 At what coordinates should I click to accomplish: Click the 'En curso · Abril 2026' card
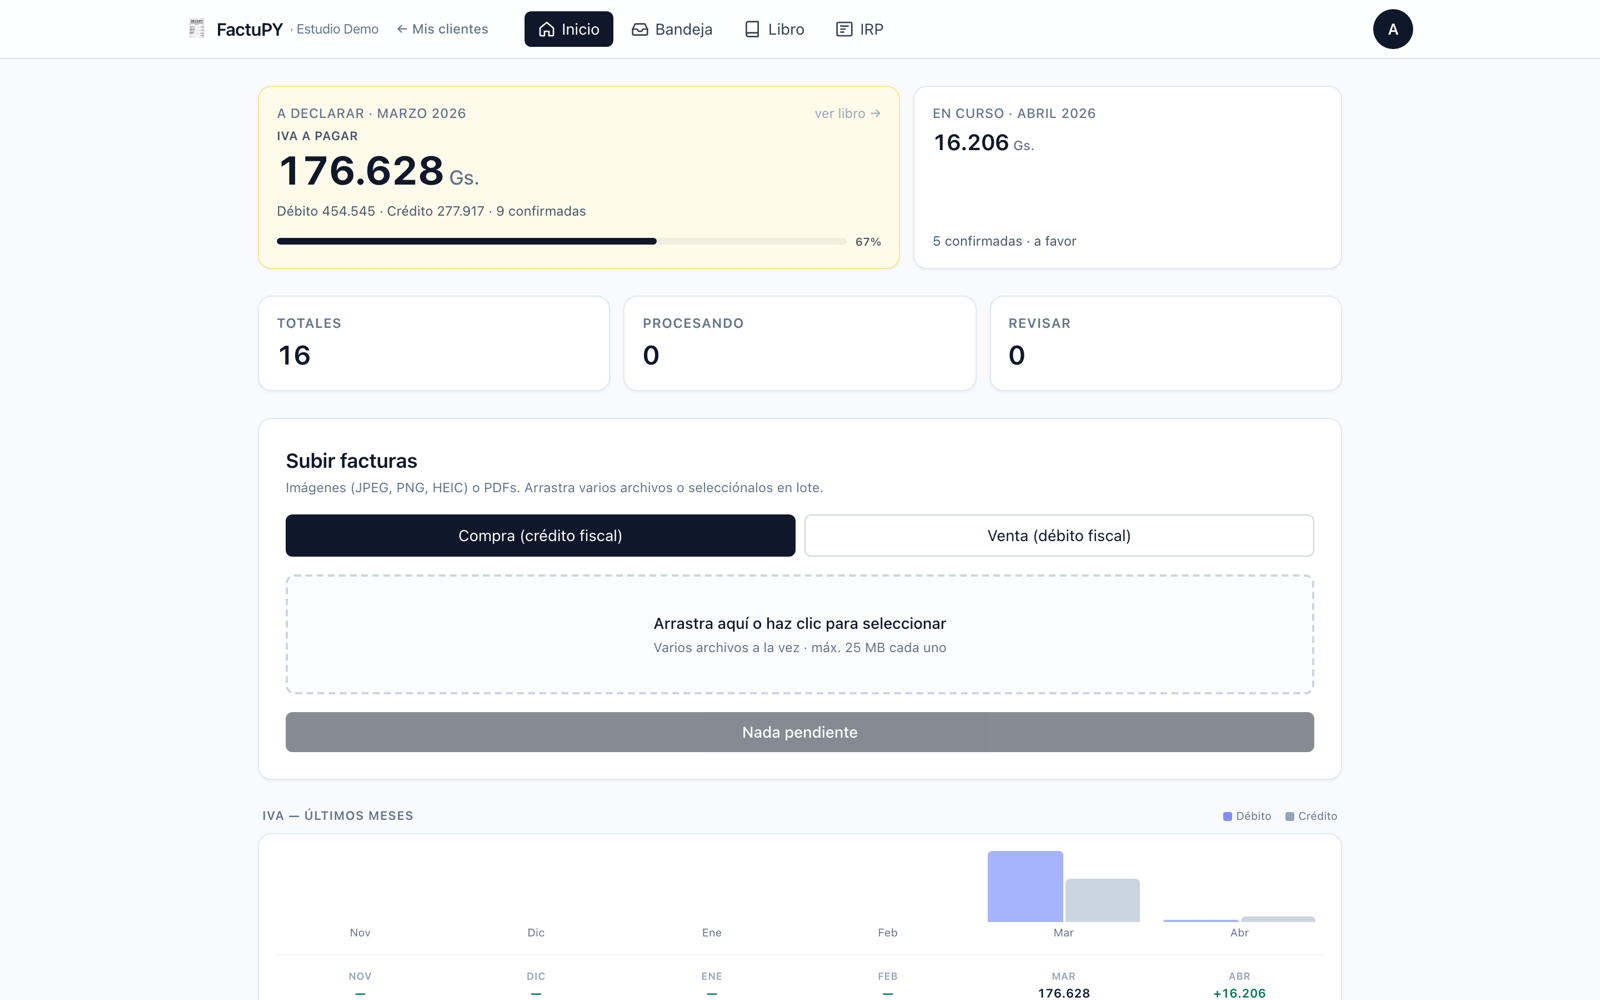point(1127,177)
